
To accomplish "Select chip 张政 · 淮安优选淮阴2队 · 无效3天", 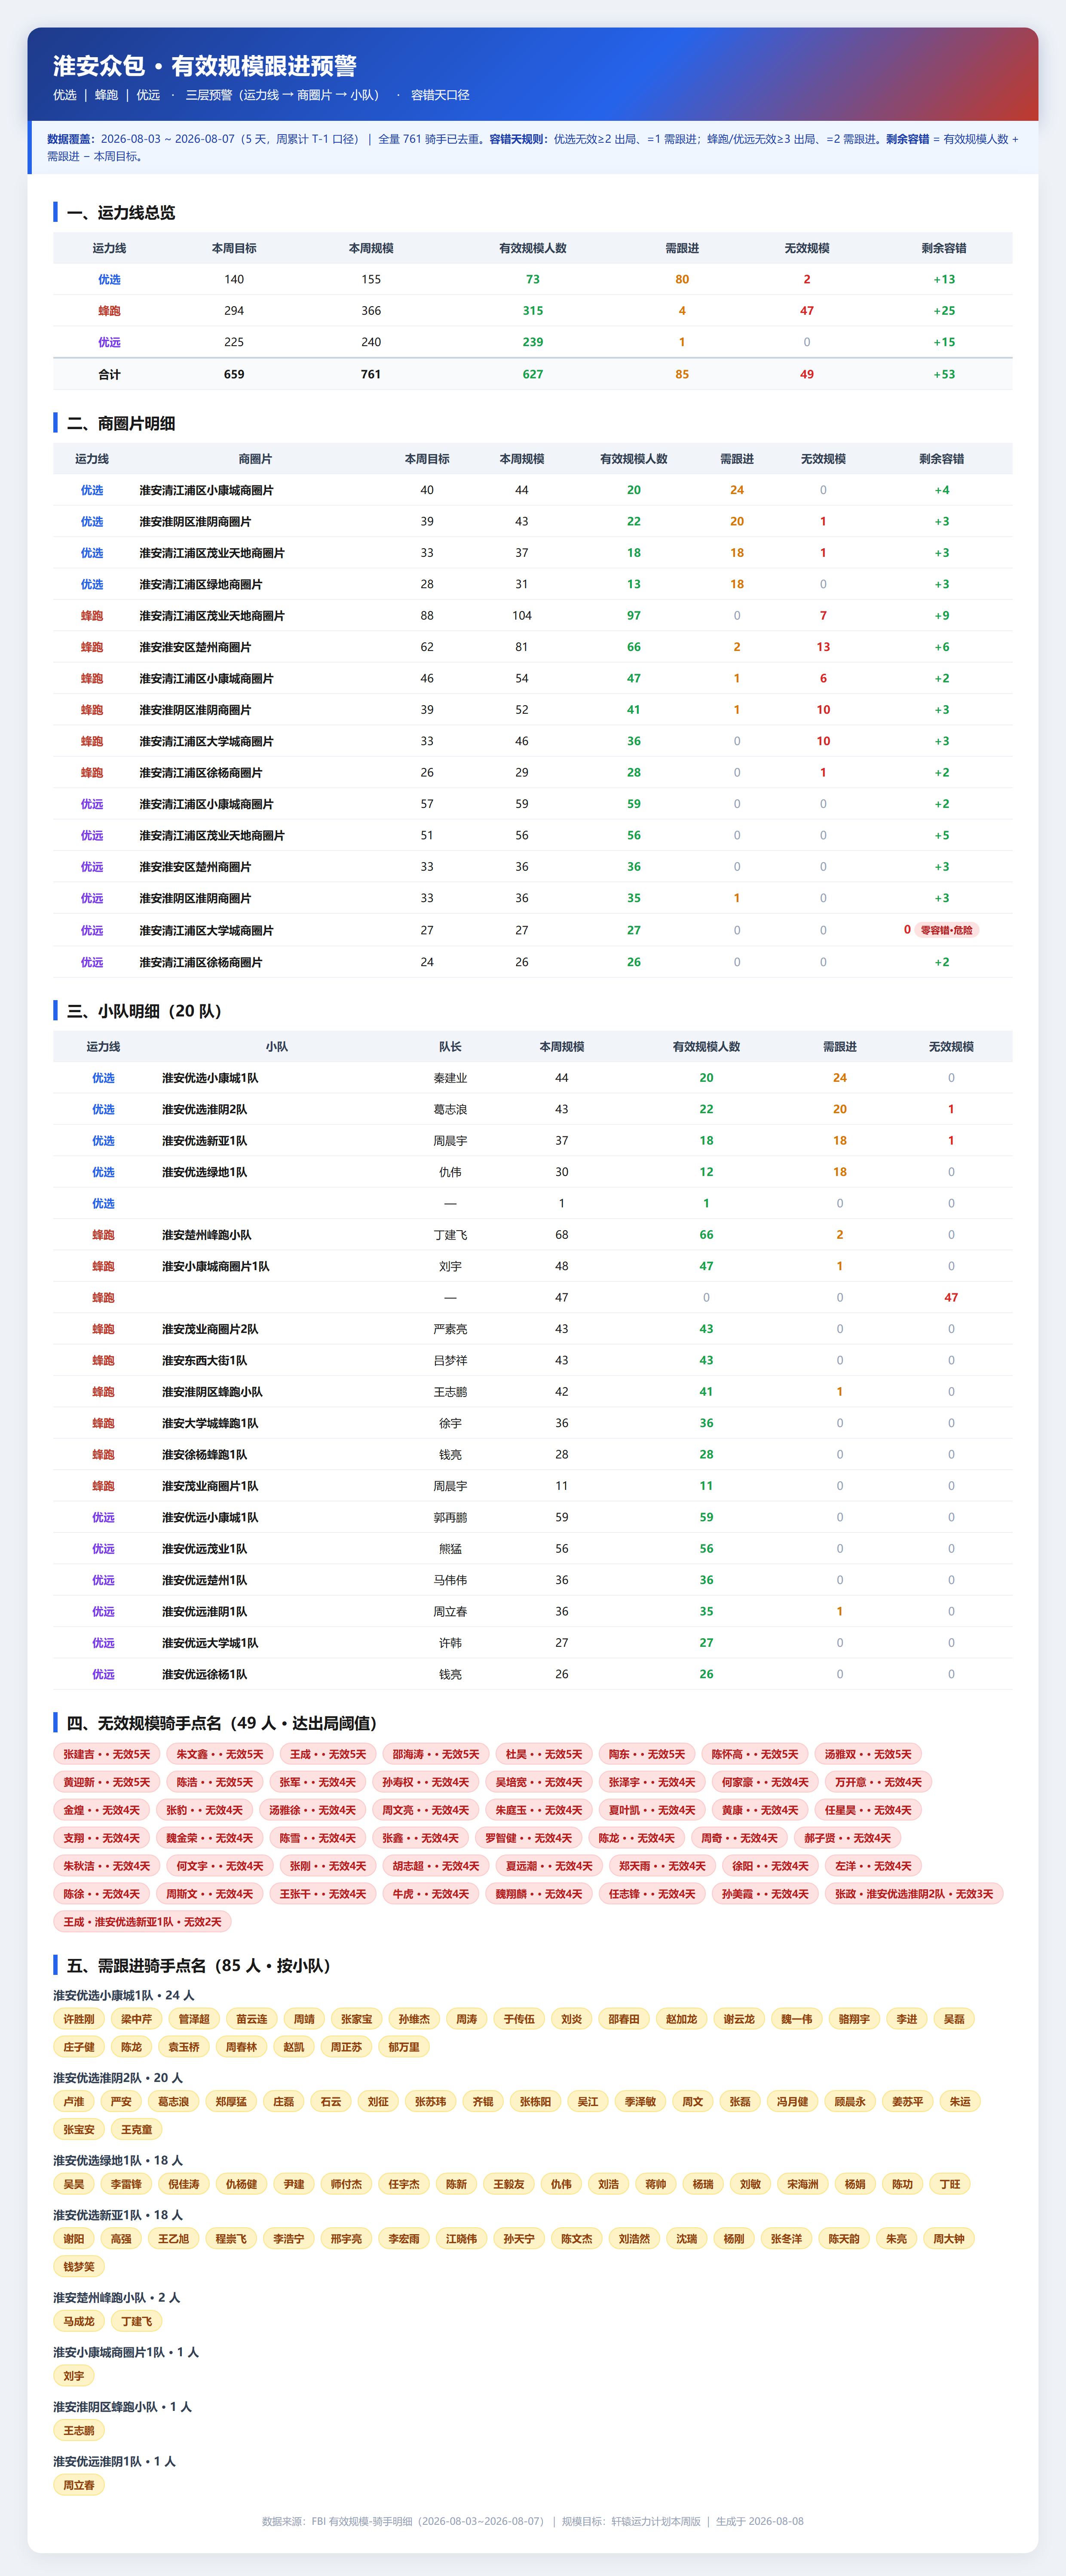I will point(914,1894).
